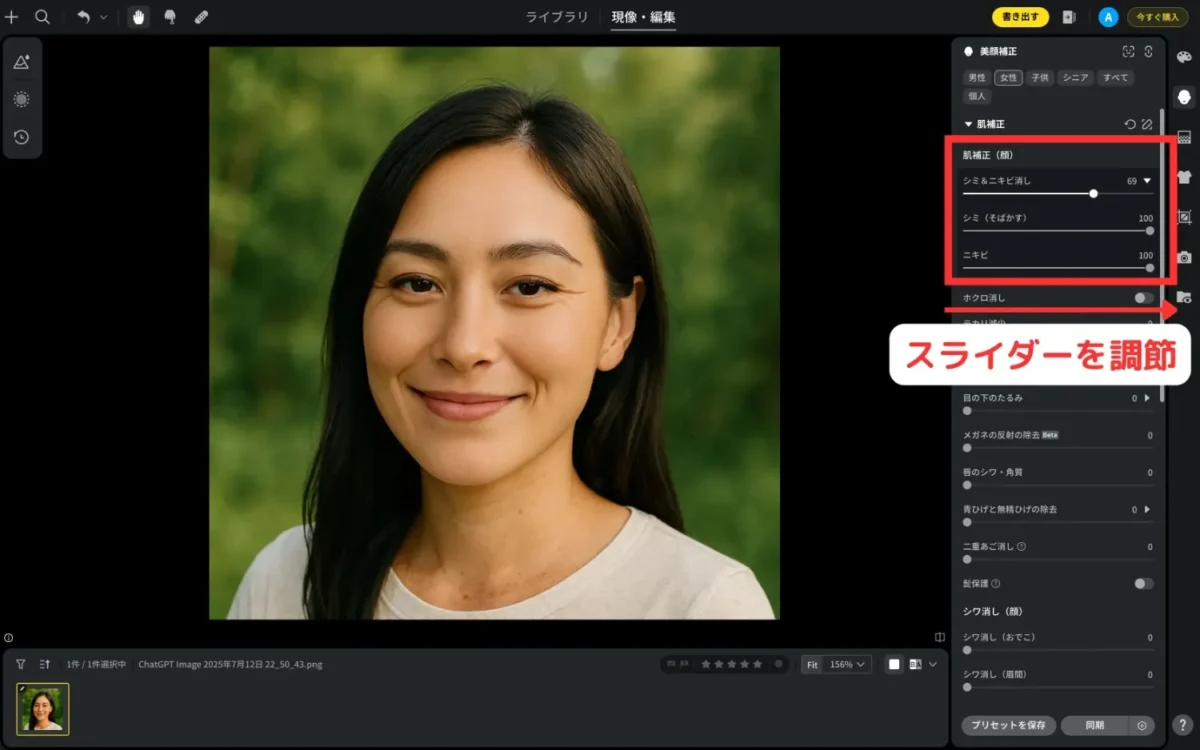Click the info icon at bottom left
The image size is (1200, 750).
coord(8,637)
